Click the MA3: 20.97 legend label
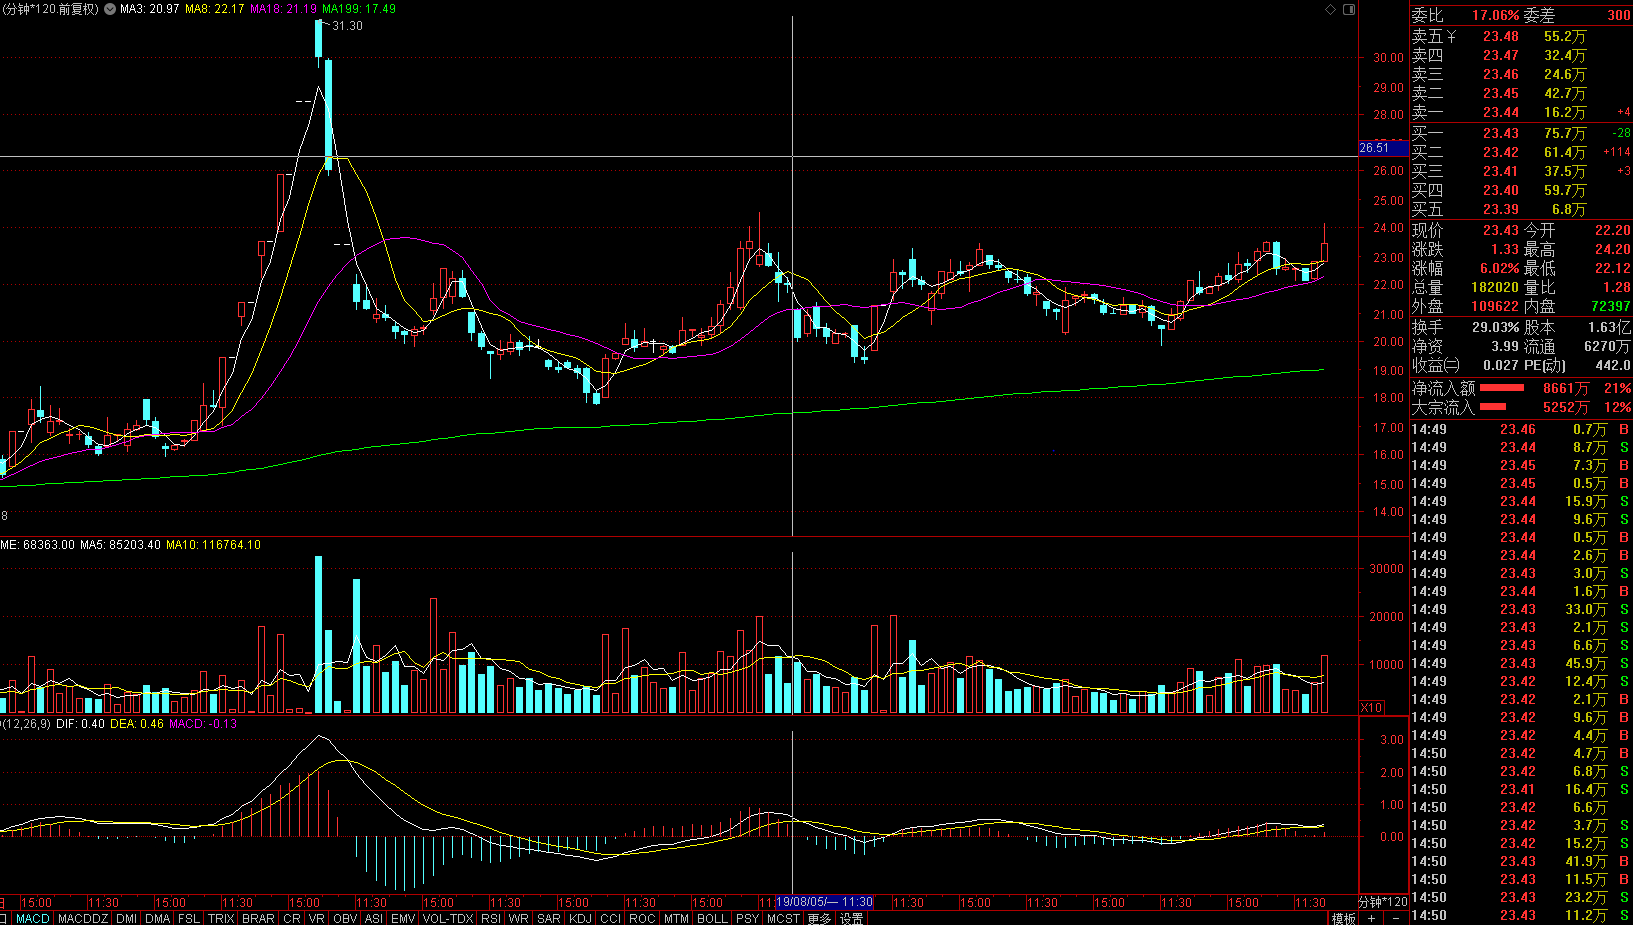 150,9
